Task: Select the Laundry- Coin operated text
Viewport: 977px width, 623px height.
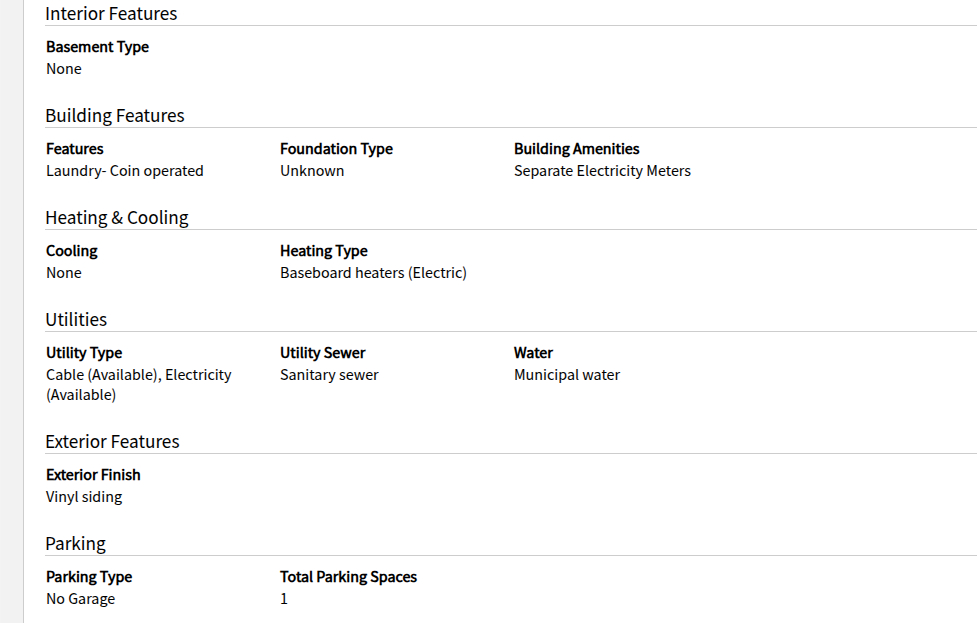Action: point(124,171)
